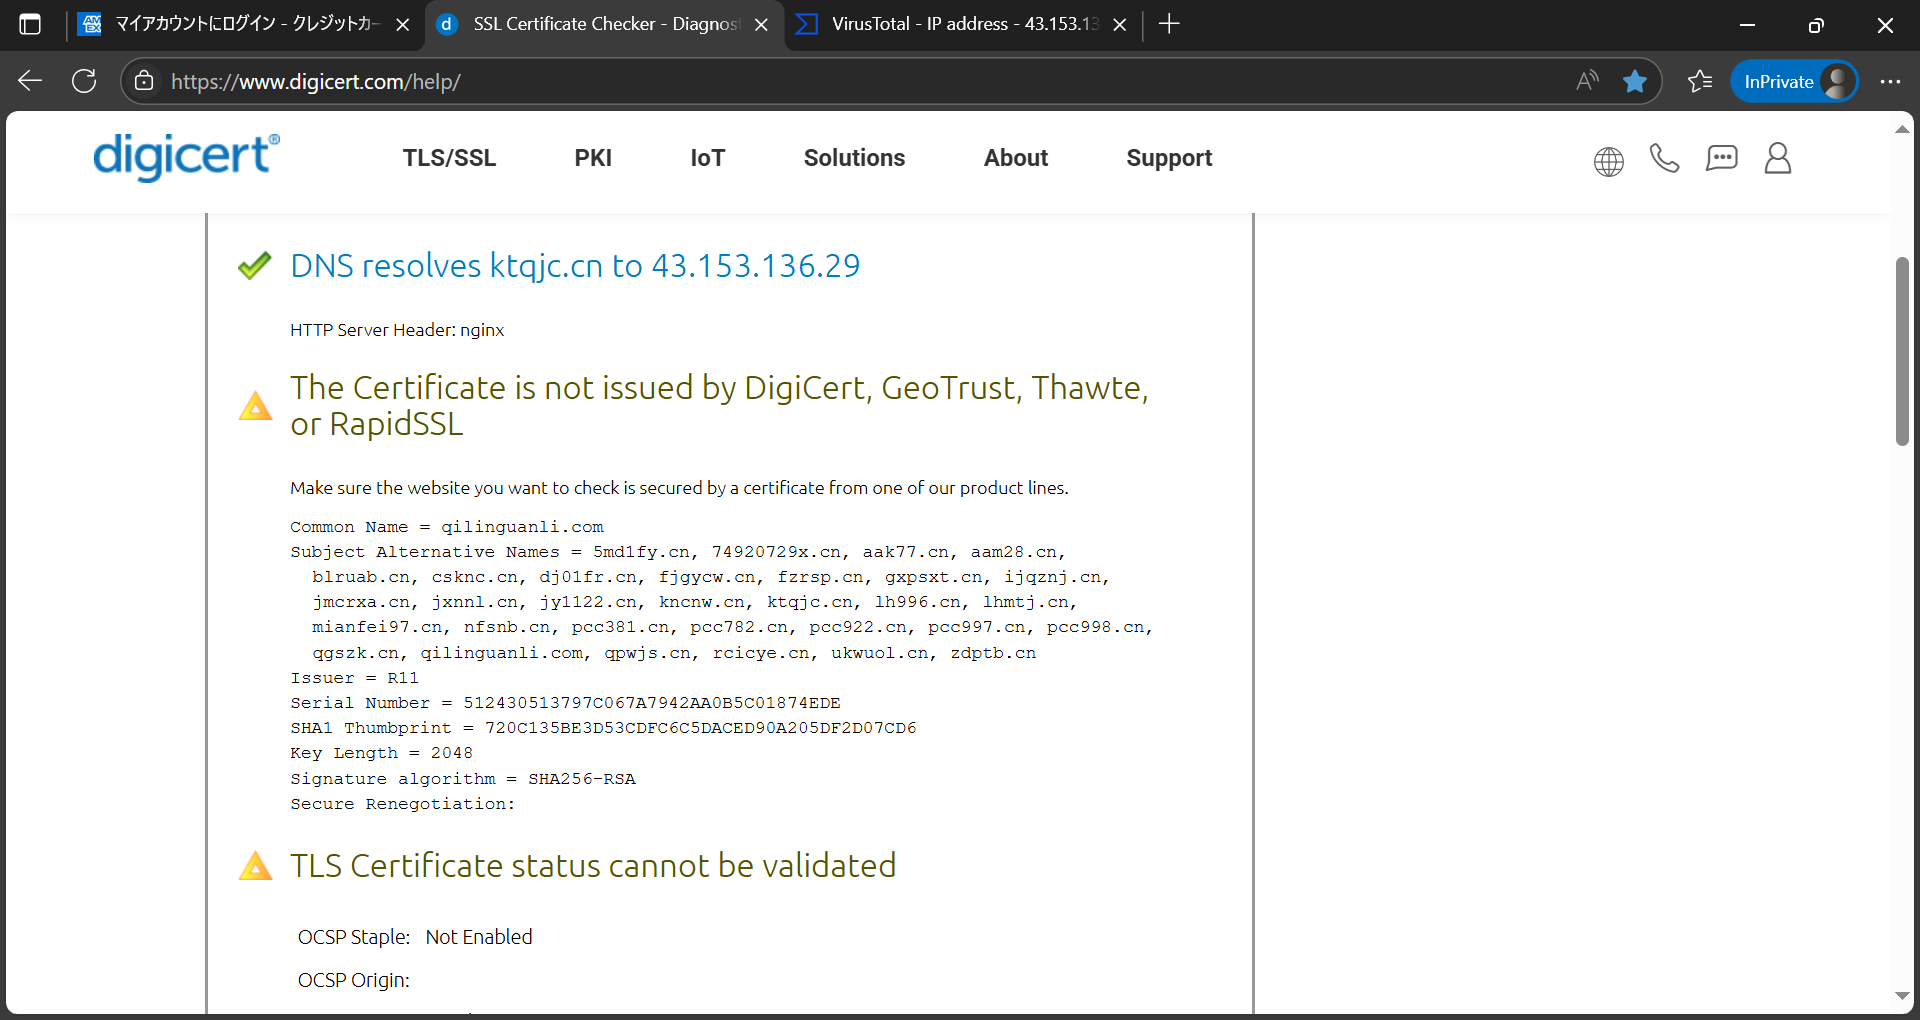The image size is (1920, 1020).
Task: Open browser settings and more menu
Action: (x=1890, y=81)
